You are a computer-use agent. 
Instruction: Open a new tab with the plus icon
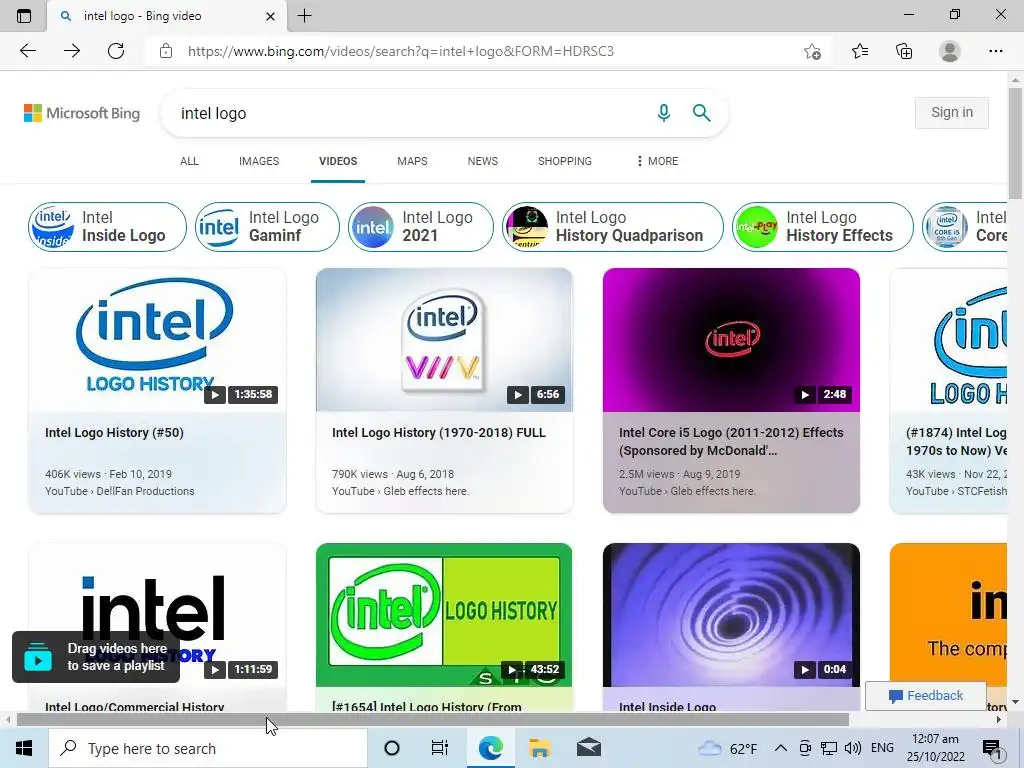(304, 16)
